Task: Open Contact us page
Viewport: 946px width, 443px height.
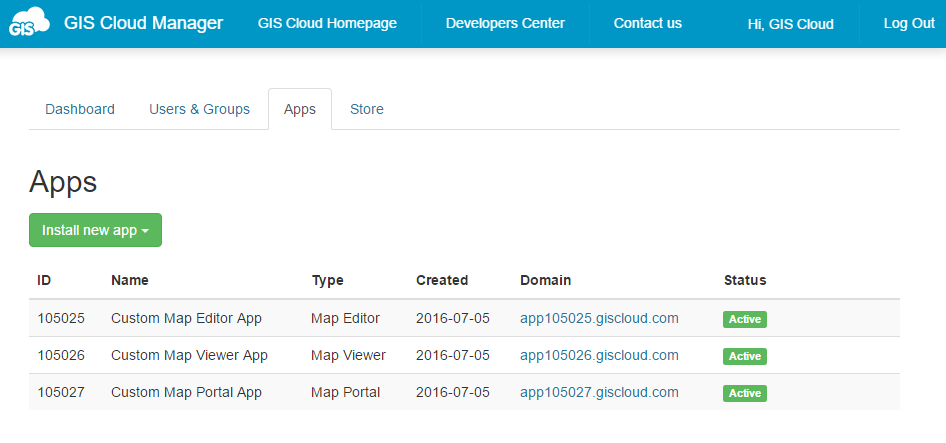Action: [647, 24]
